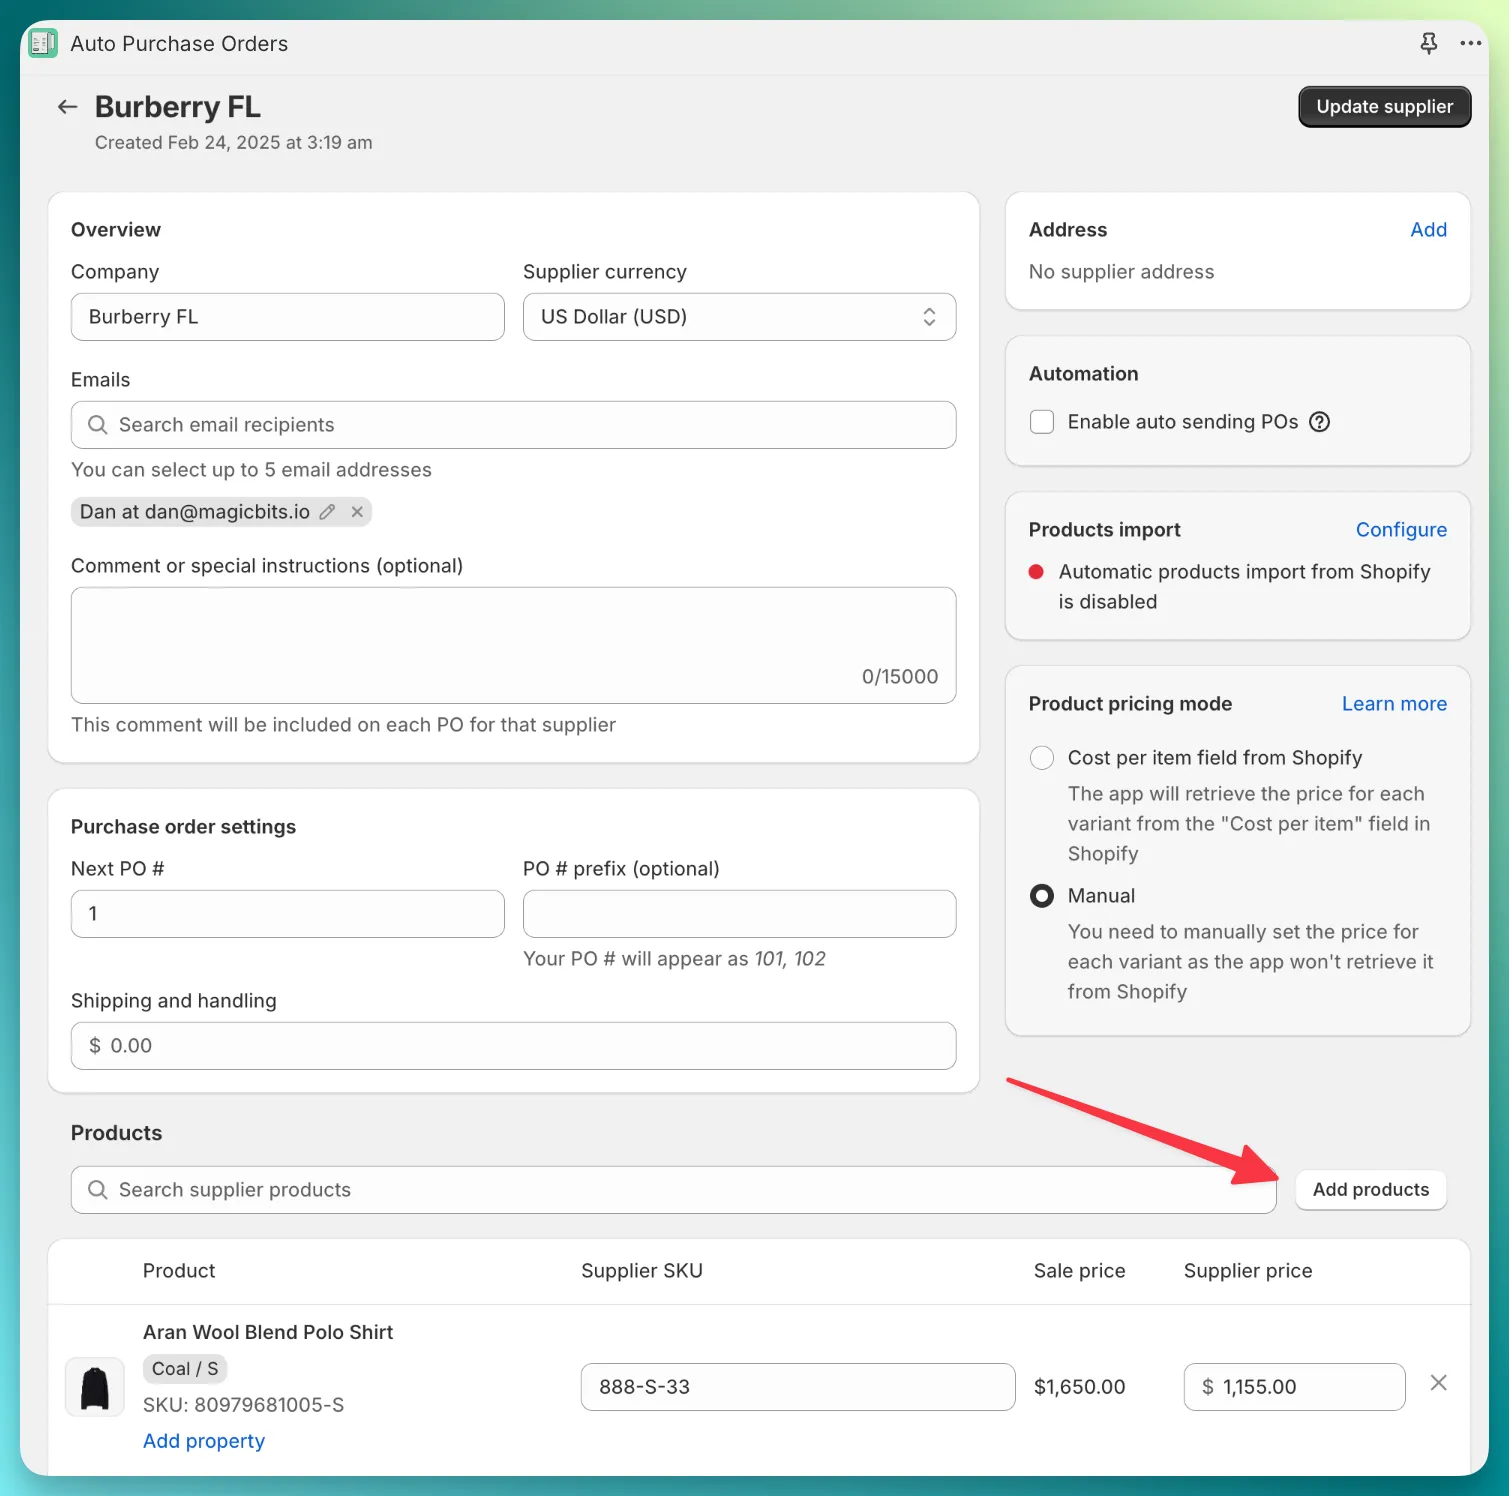Open Configure link for Products import
This screenshot has height=1496, width=1509.
[1401, 530]
